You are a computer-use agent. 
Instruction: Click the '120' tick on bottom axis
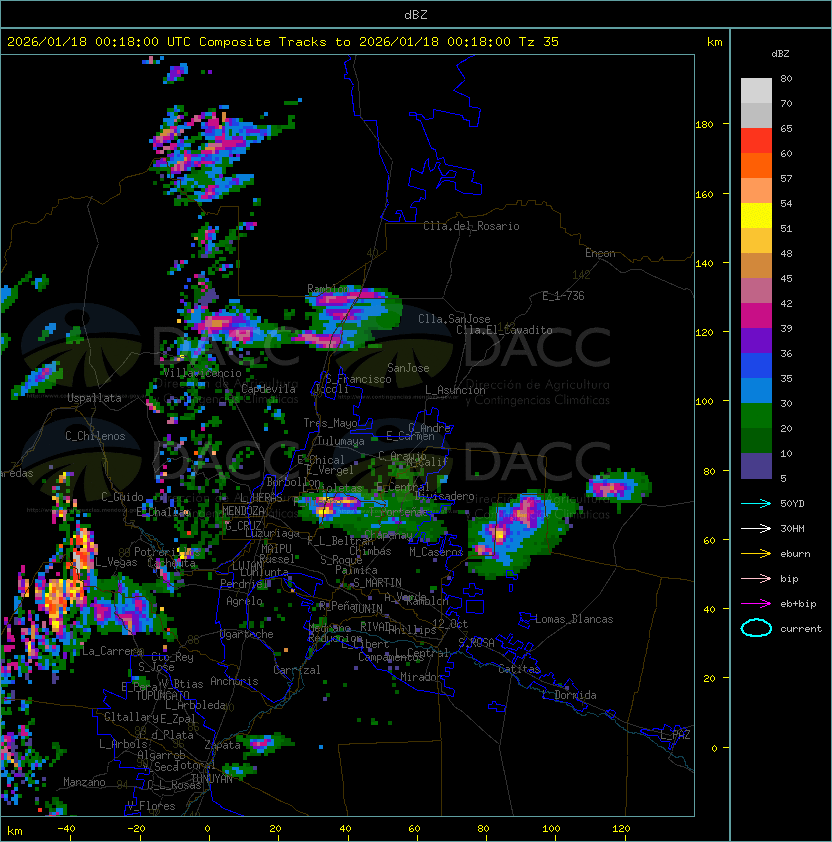[621, 829]
